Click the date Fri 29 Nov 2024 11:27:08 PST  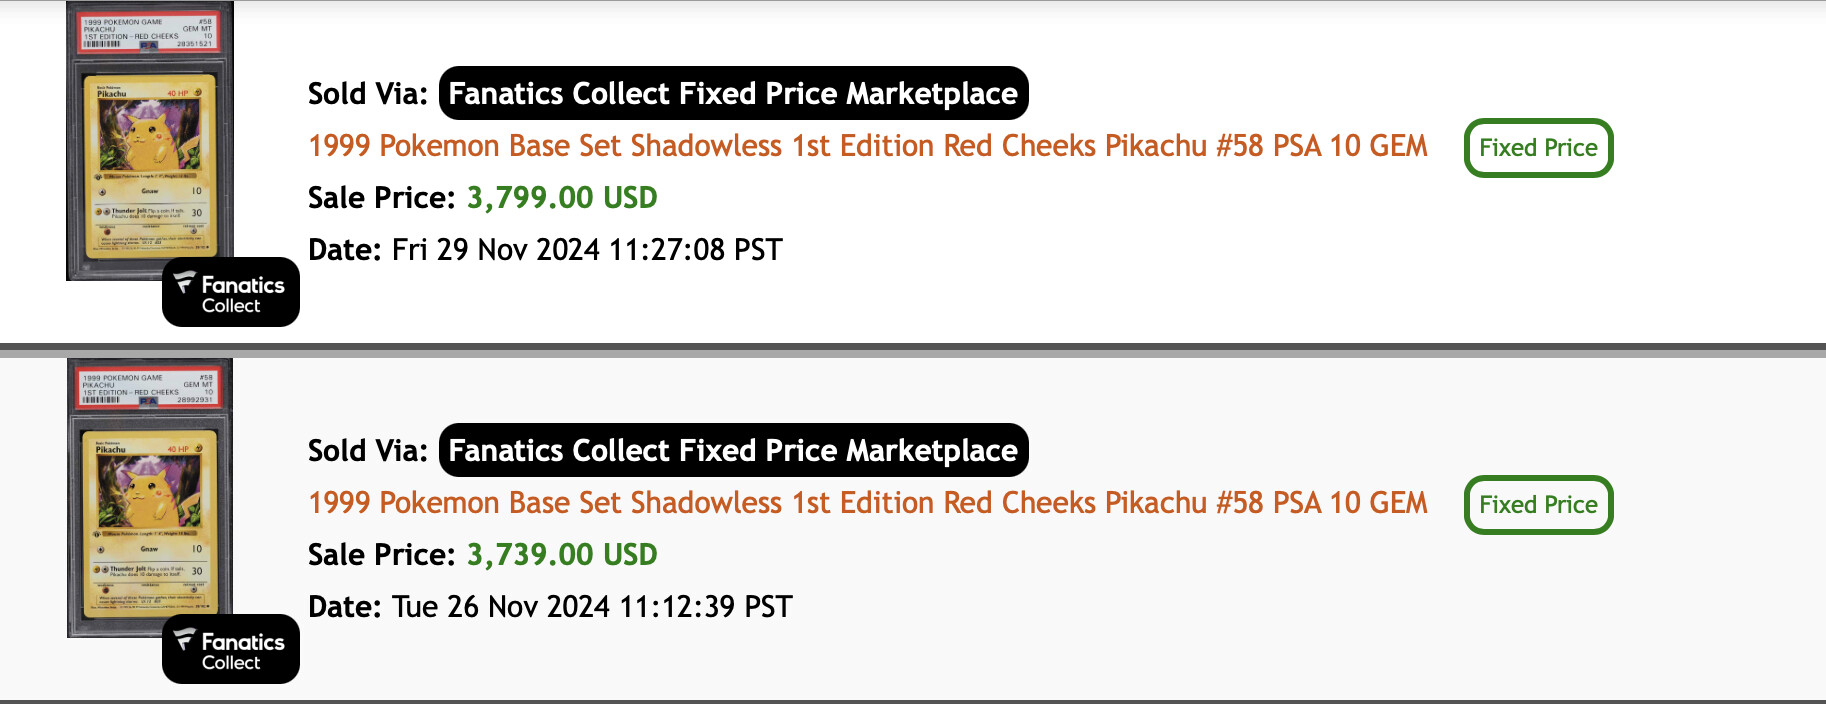pyautogui.click(x=587, y=250)
